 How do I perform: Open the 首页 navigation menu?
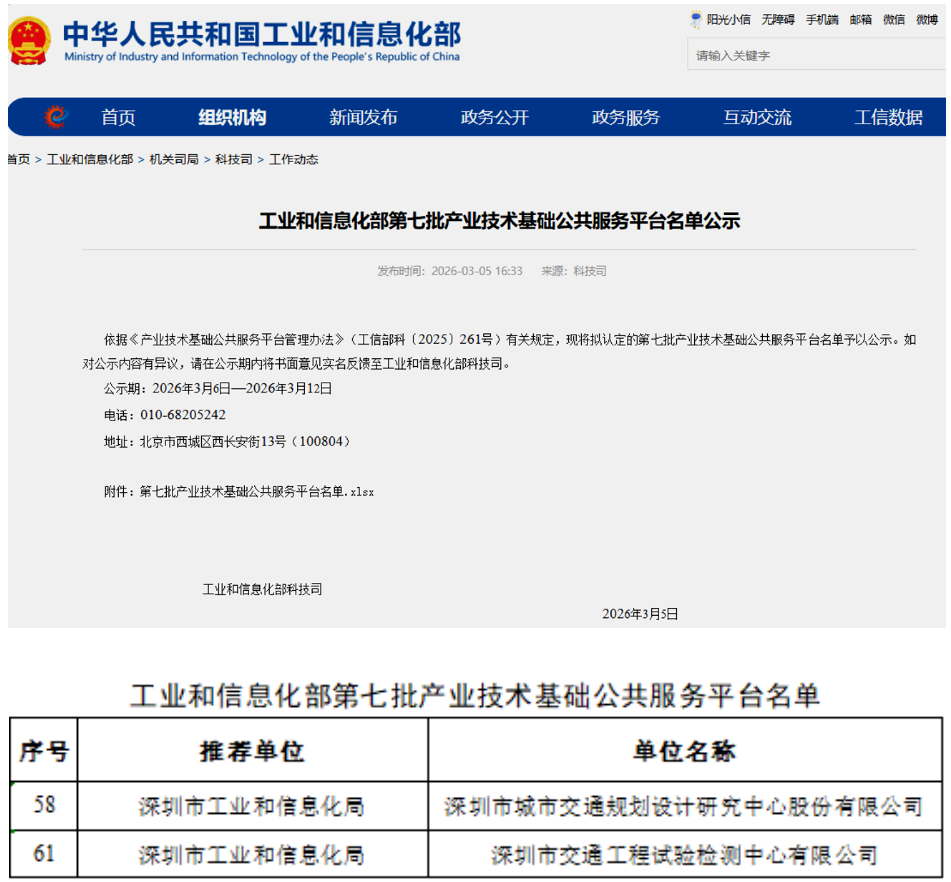pos(118,117)
